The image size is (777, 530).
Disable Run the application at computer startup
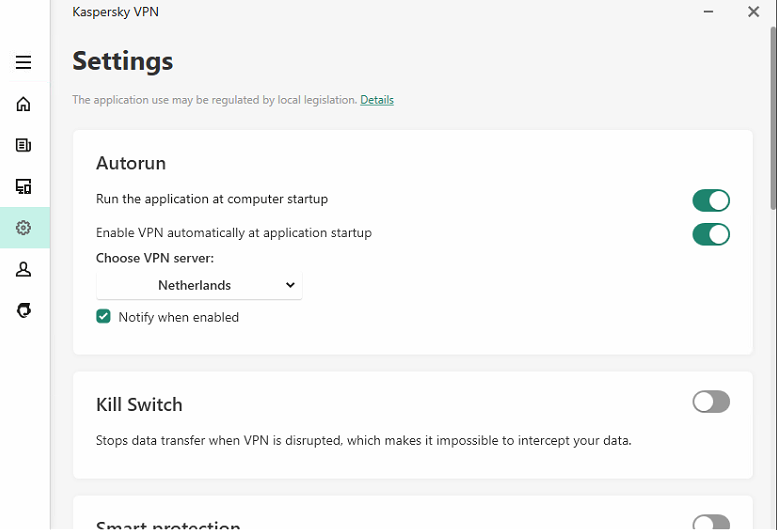[x=711, y=201]
